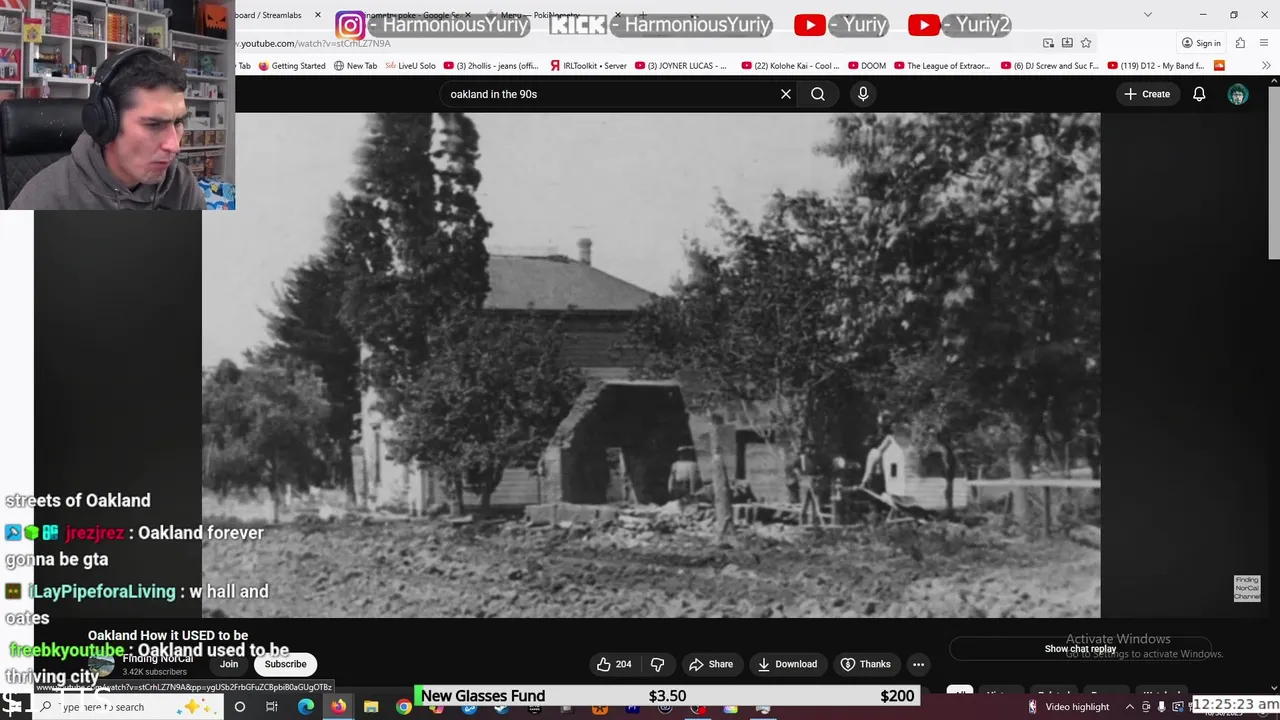Share the Oakland video

[711, 664]
